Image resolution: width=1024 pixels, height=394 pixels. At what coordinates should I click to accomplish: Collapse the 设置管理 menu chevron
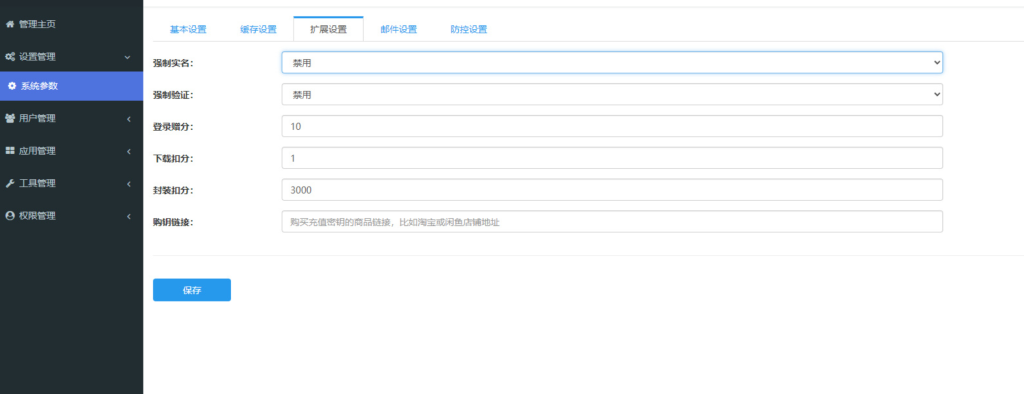[128, 57]
